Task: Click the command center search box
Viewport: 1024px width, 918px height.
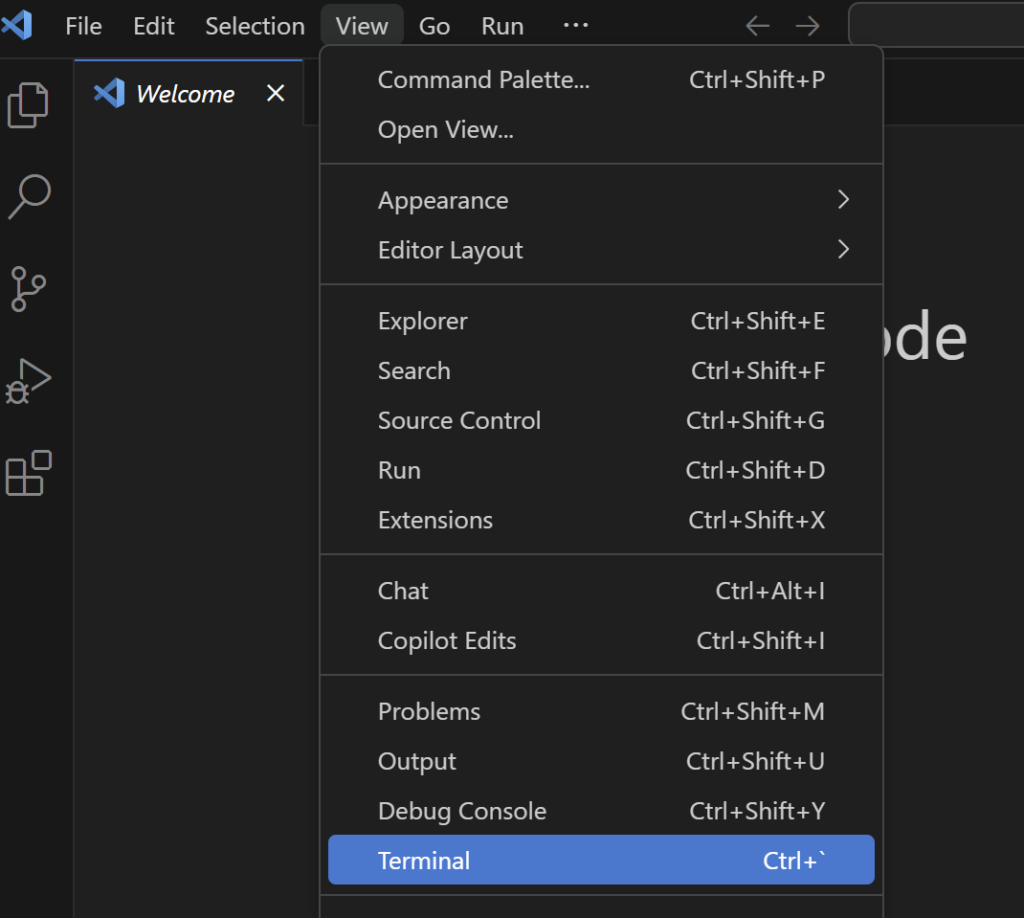Action: click(x=936, y=25)
